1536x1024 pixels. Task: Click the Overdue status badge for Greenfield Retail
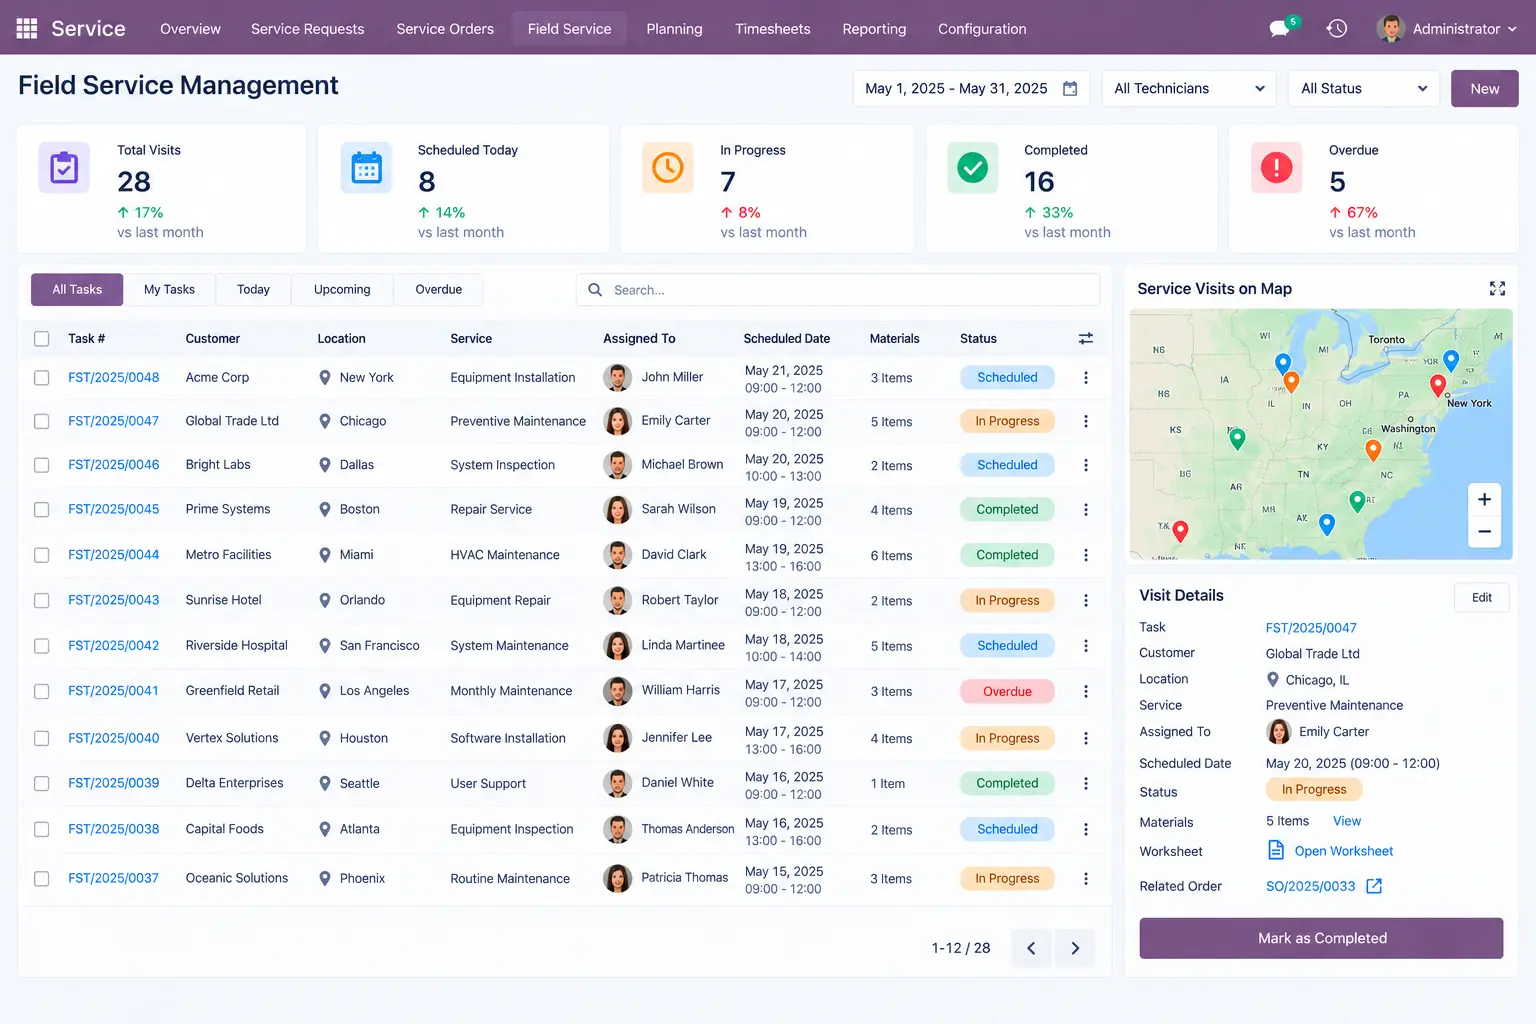point(1007,691)
